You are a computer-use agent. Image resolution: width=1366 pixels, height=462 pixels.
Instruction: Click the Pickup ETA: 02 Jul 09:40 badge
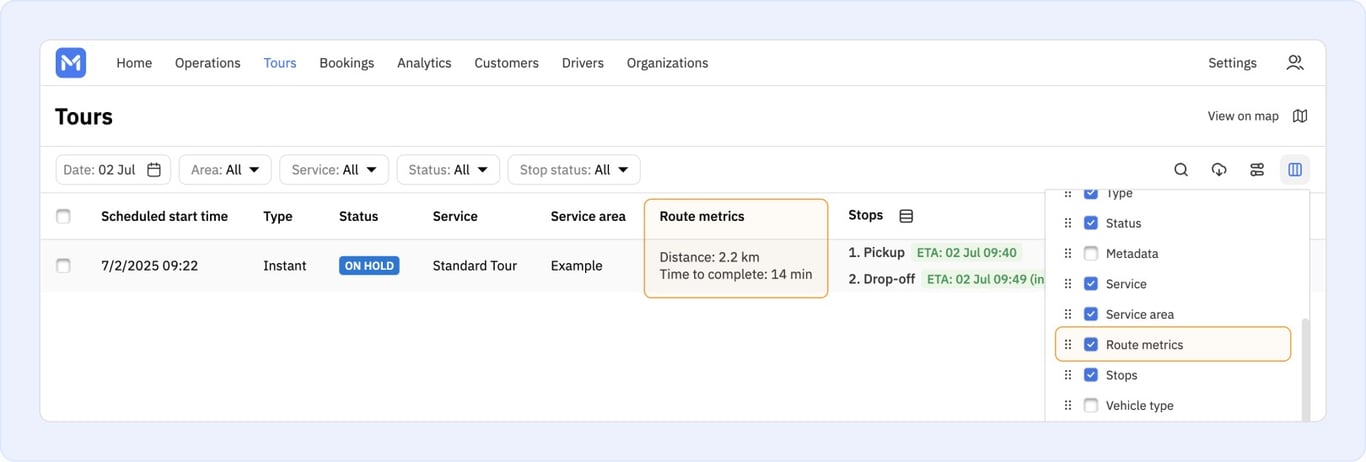pyautogui.click(x=966, y=253)
